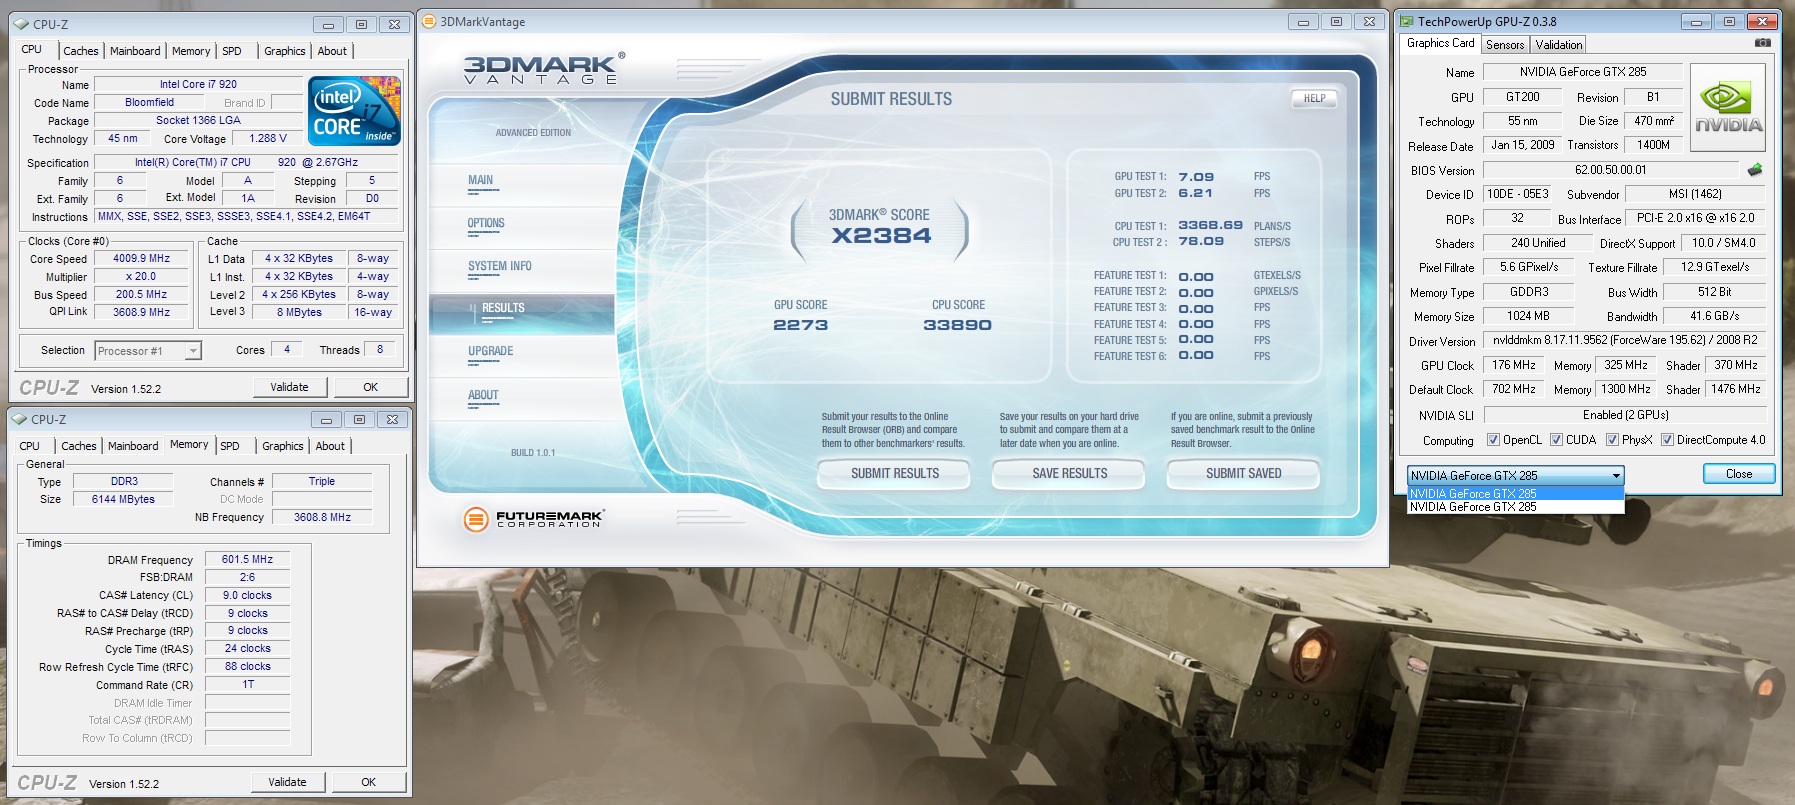Viewport: 1795px width, 805px height.
Task: Click the GPU-Z Name field GeForce GTX 285
Action: (1583, 72)
